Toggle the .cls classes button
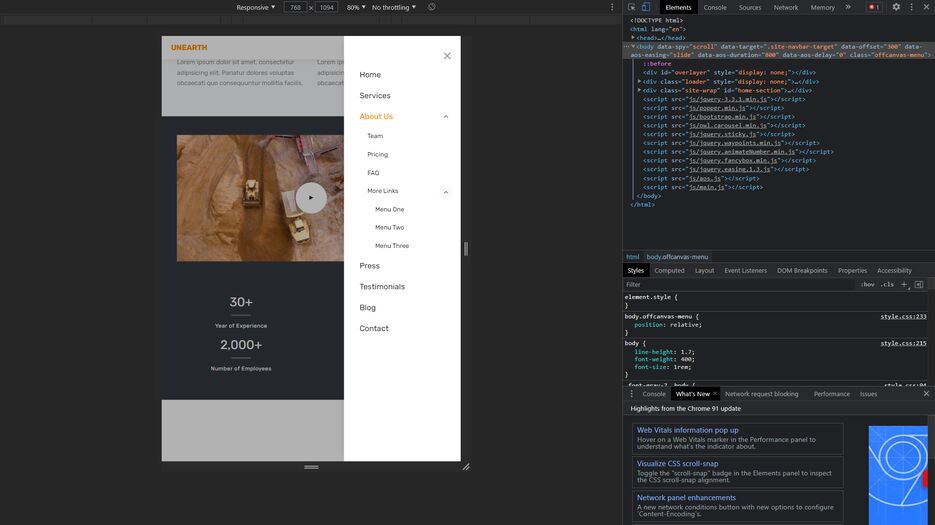 888,285
